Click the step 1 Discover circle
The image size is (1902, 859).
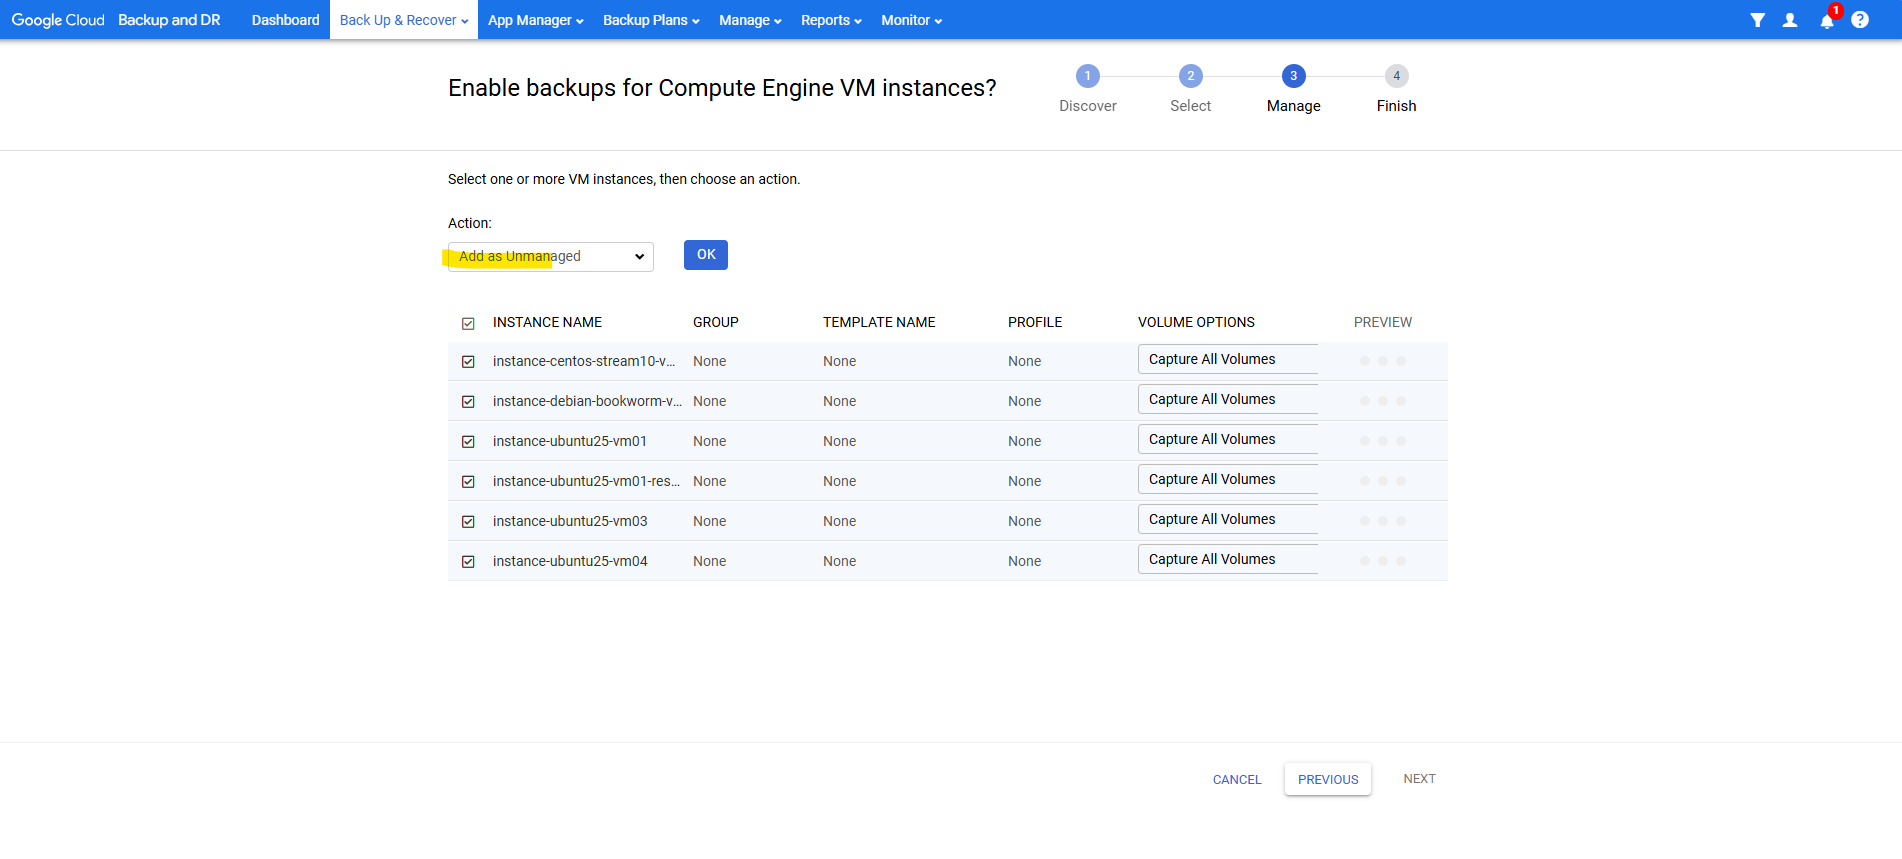(x=1087, y=76)
